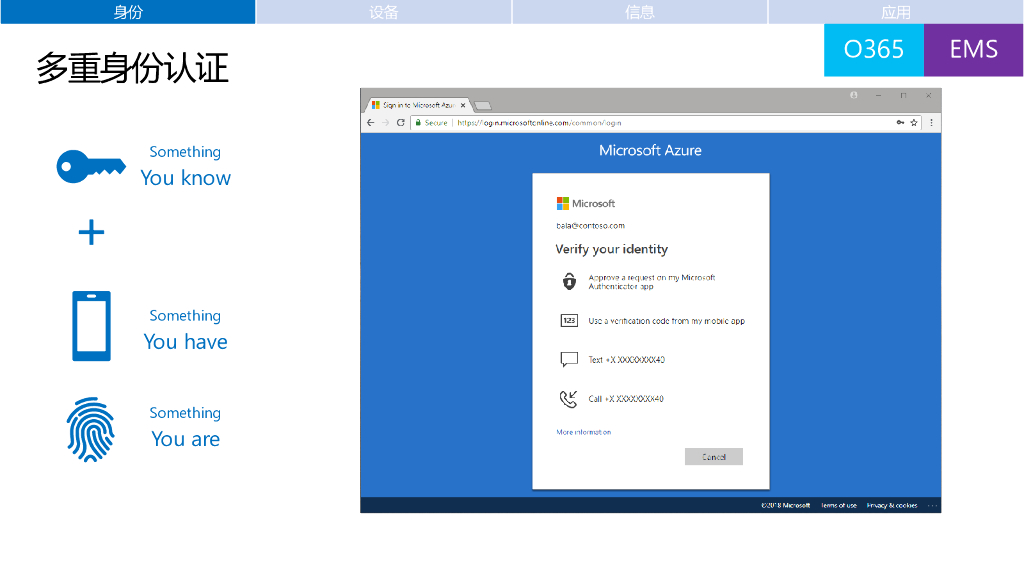The height and width of the screenshot is (576, 1024).
Task: Choose the 123 verification code icon
Action: [x=569, y=321]
